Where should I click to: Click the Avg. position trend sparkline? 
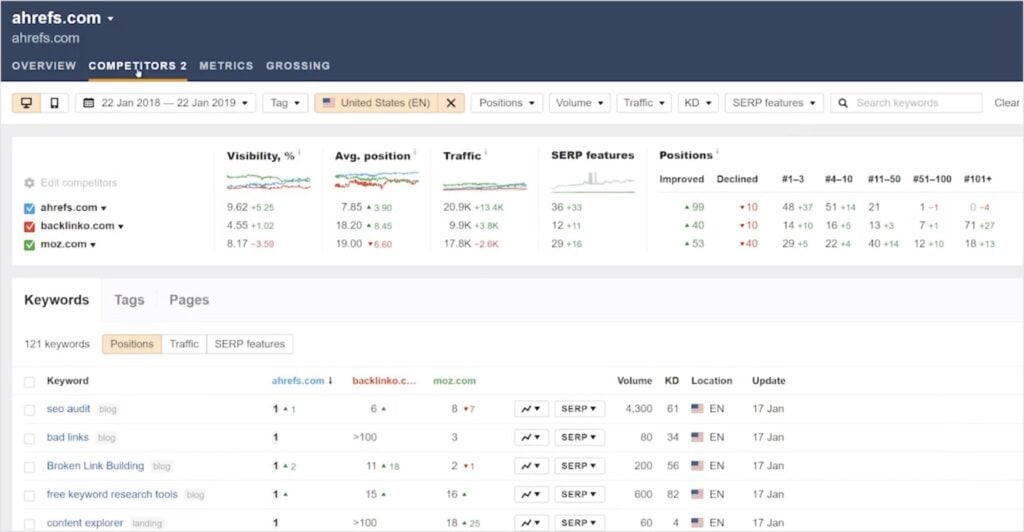377,180
